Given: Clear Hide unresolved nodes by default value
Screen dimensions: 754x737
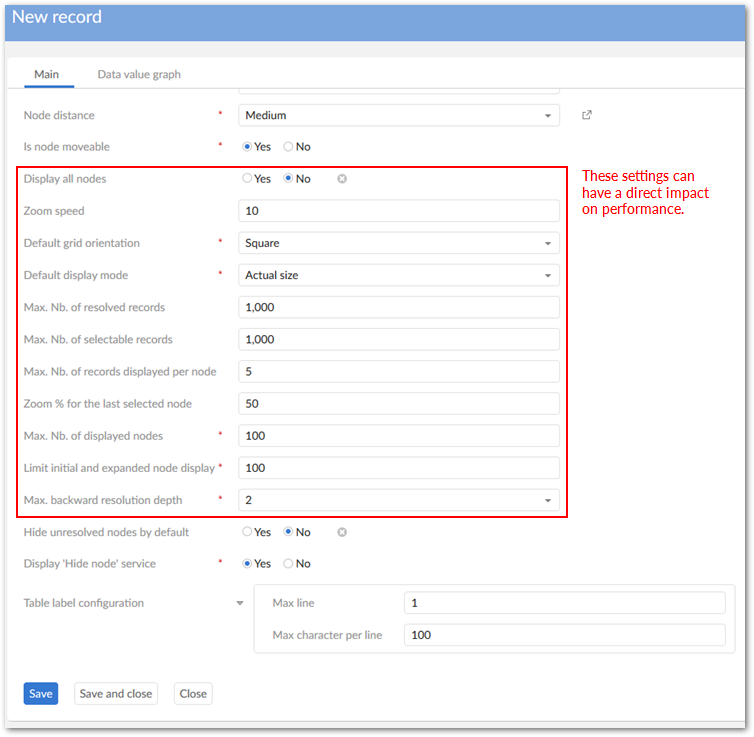Looking at the screenshot, I should coord(342,532).
